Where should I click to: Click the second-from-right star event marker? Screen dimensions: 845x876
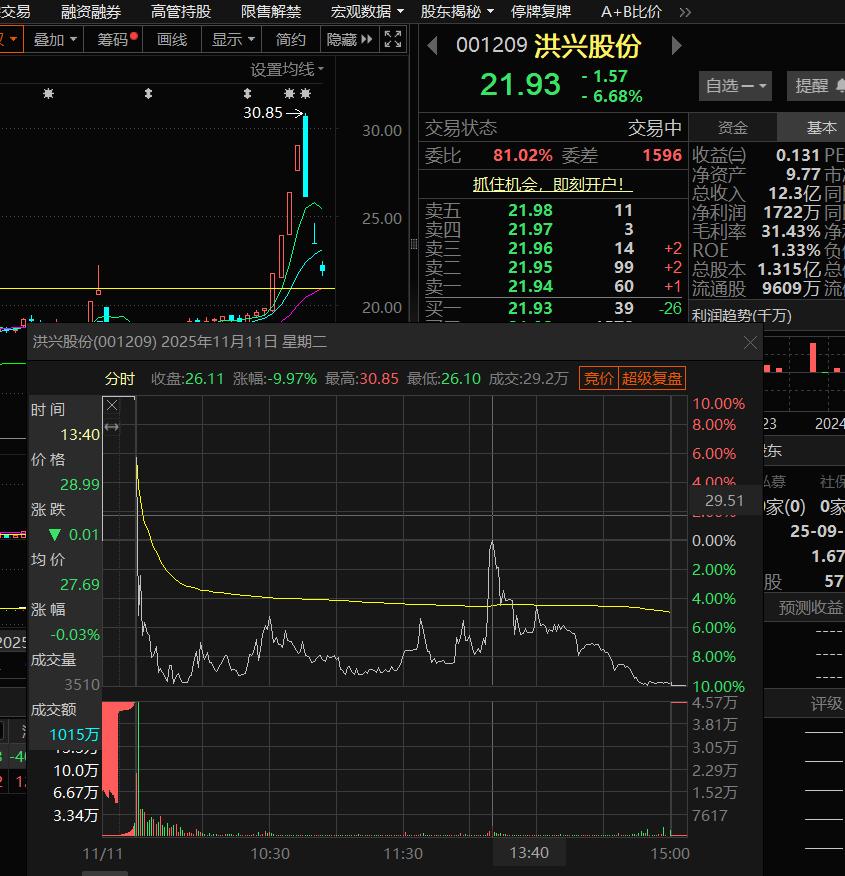289,93
